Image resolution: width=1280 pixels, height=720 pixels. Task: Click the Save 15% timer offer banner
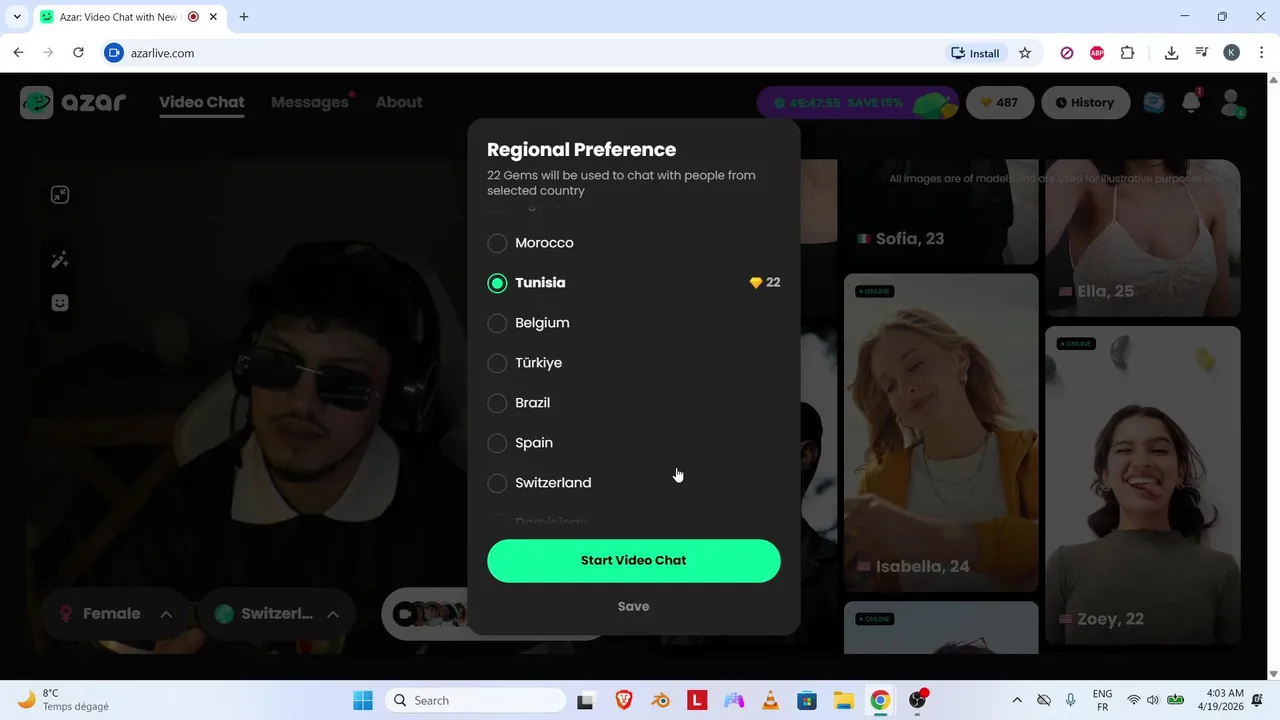[858, 102]
